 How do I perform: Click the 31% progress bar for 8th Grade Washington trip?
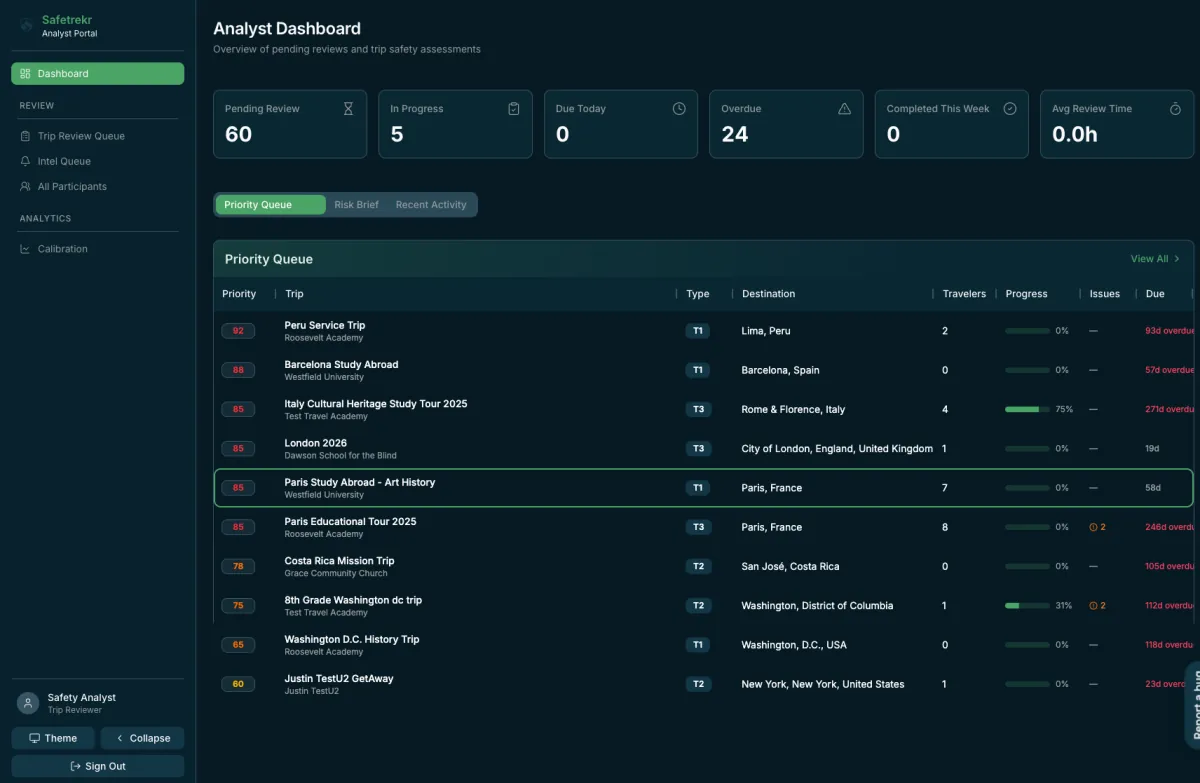(1027, 606)
